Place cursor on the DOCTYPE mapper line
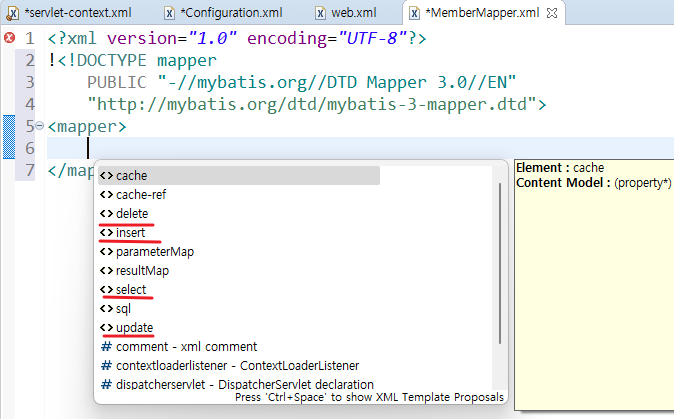Viewport: 674px width, 419px height. (x=132, y=60)
